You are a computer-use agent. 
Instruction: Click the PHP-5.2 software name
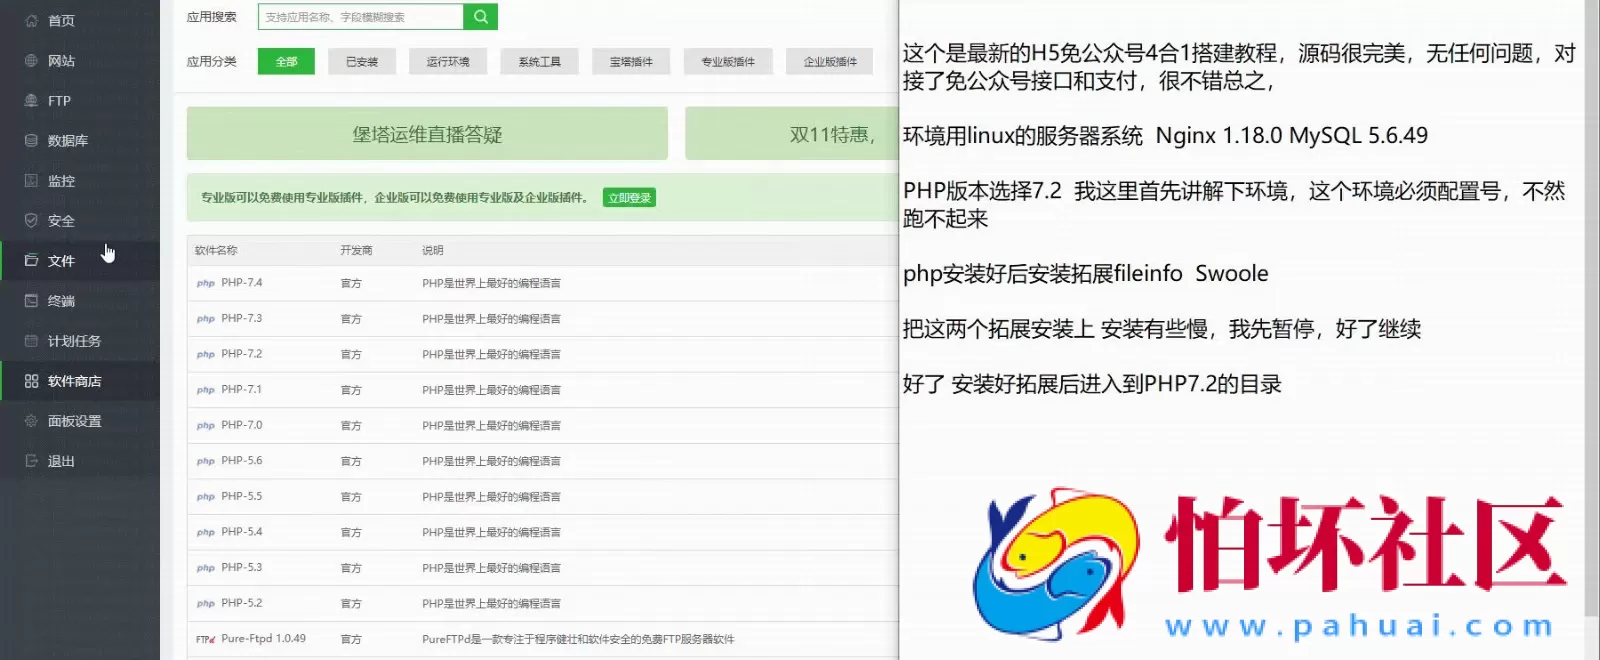pos(242,603)
